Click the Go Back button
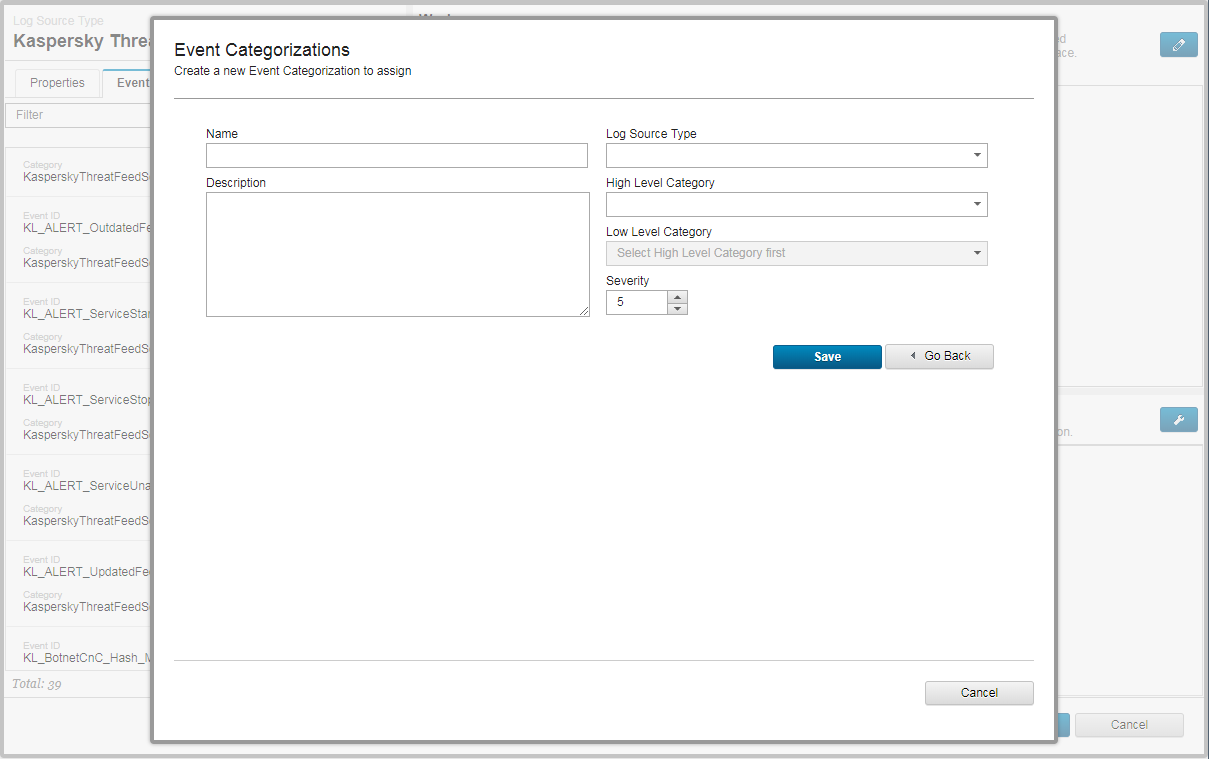The image size is (1209, 759). 939,356
